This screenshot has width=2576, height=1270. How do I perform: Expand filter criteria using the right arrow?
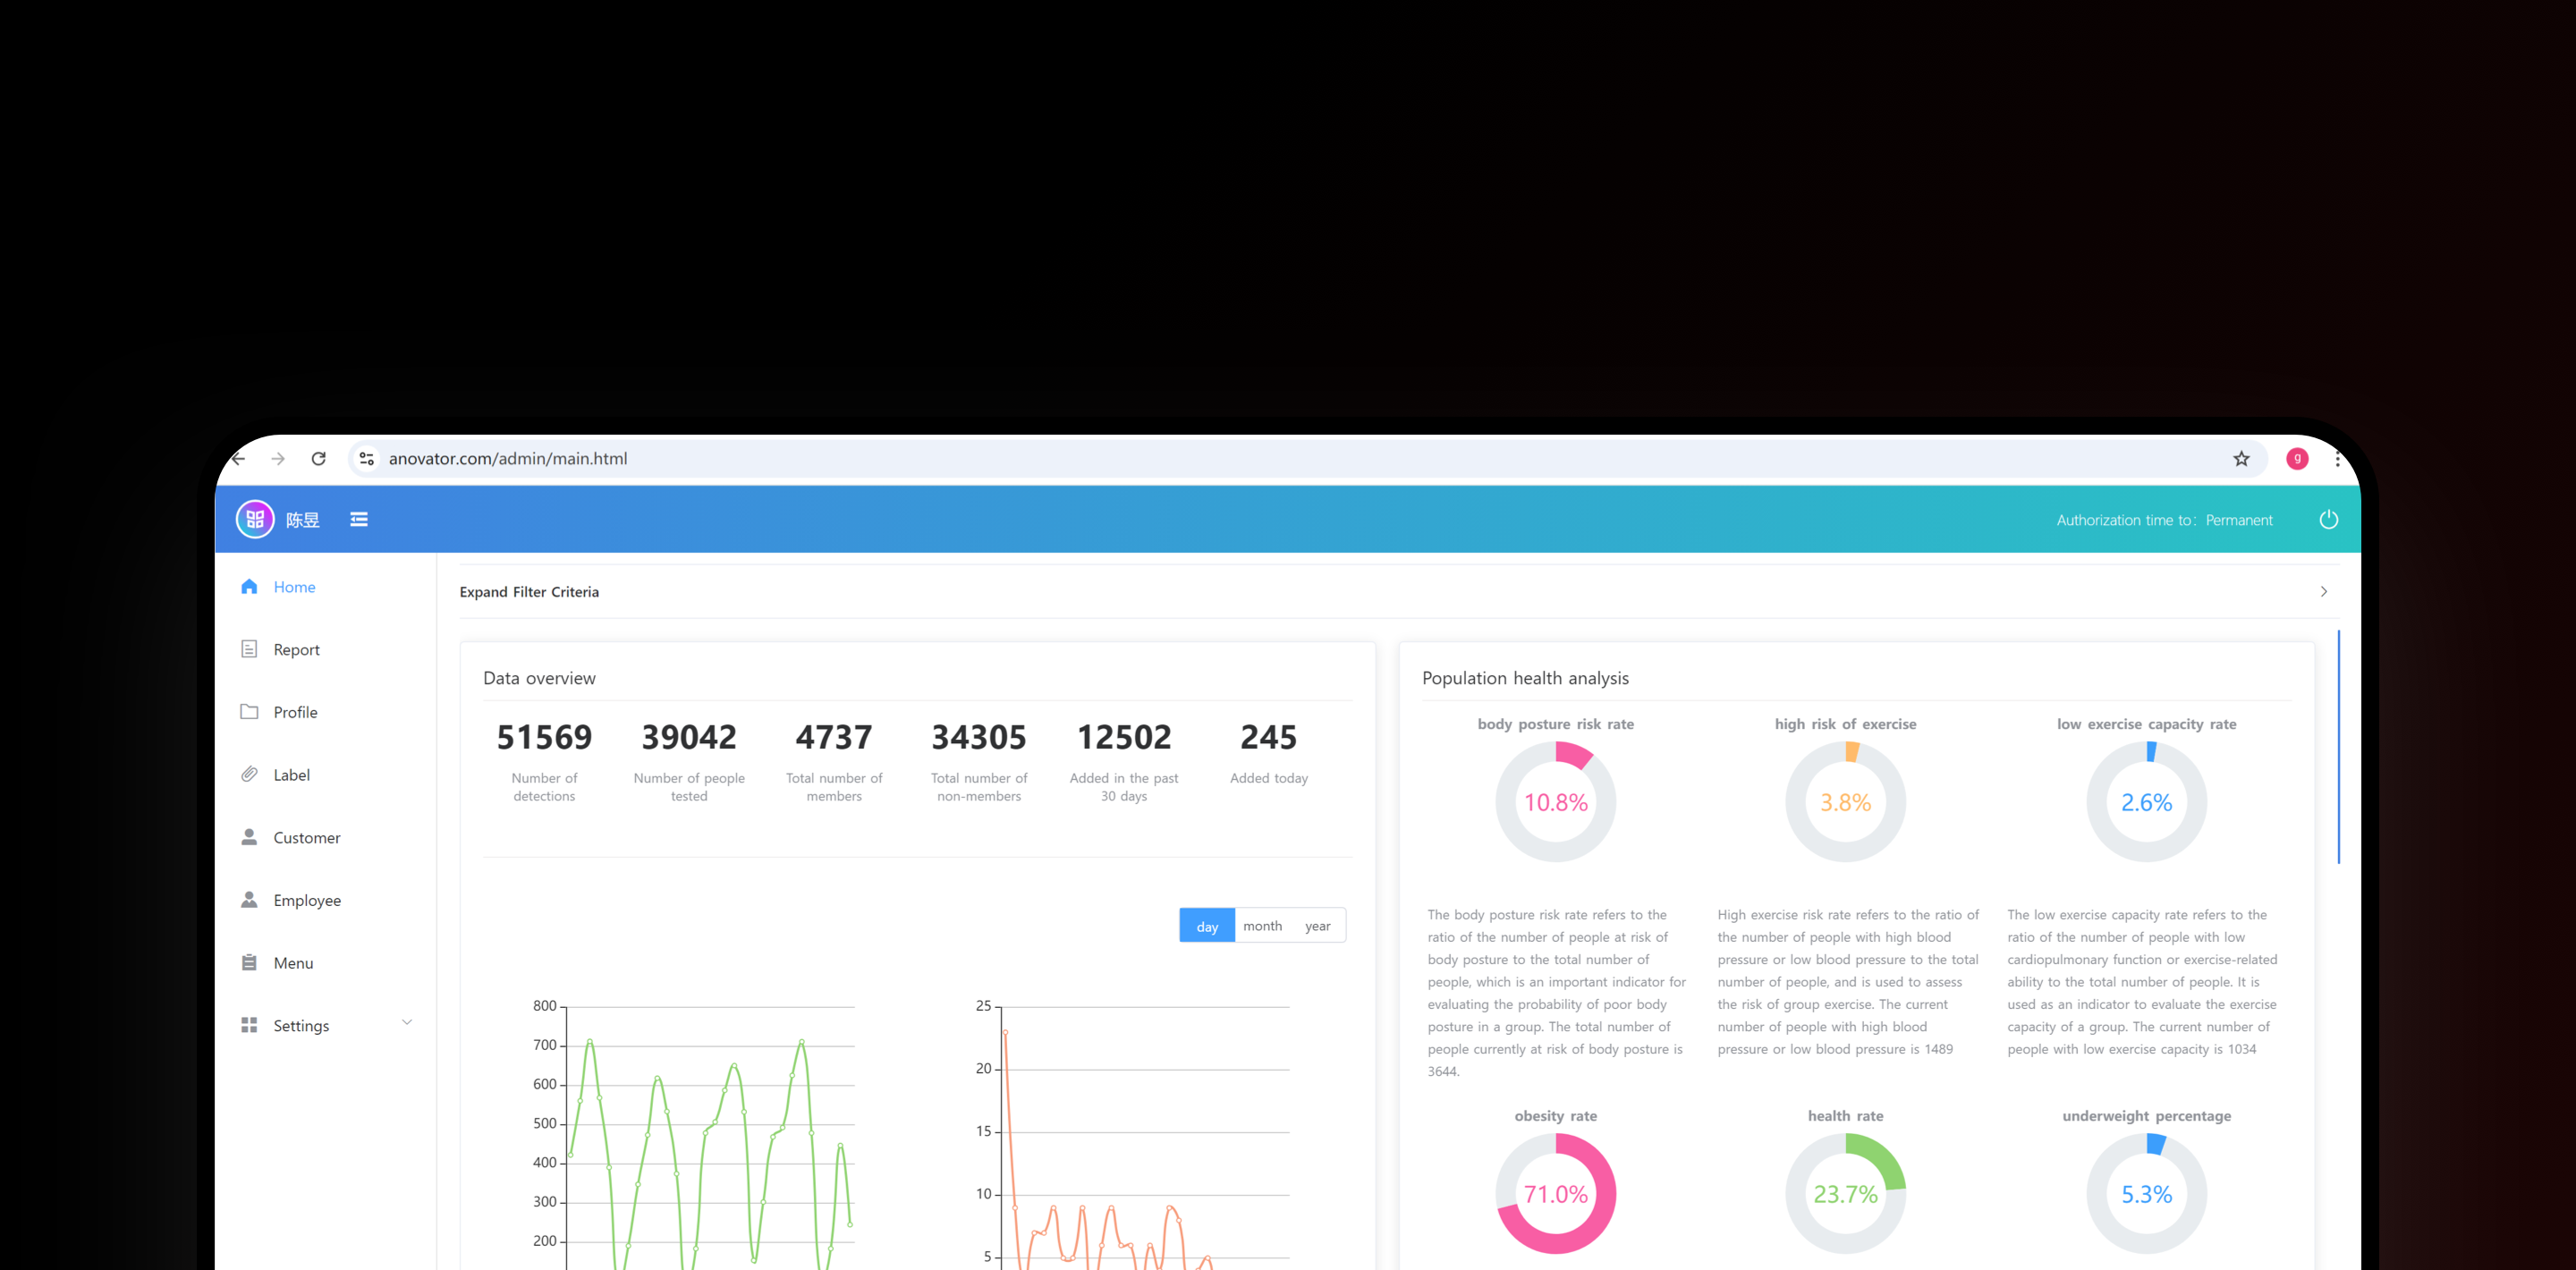tap(2325, 591)
